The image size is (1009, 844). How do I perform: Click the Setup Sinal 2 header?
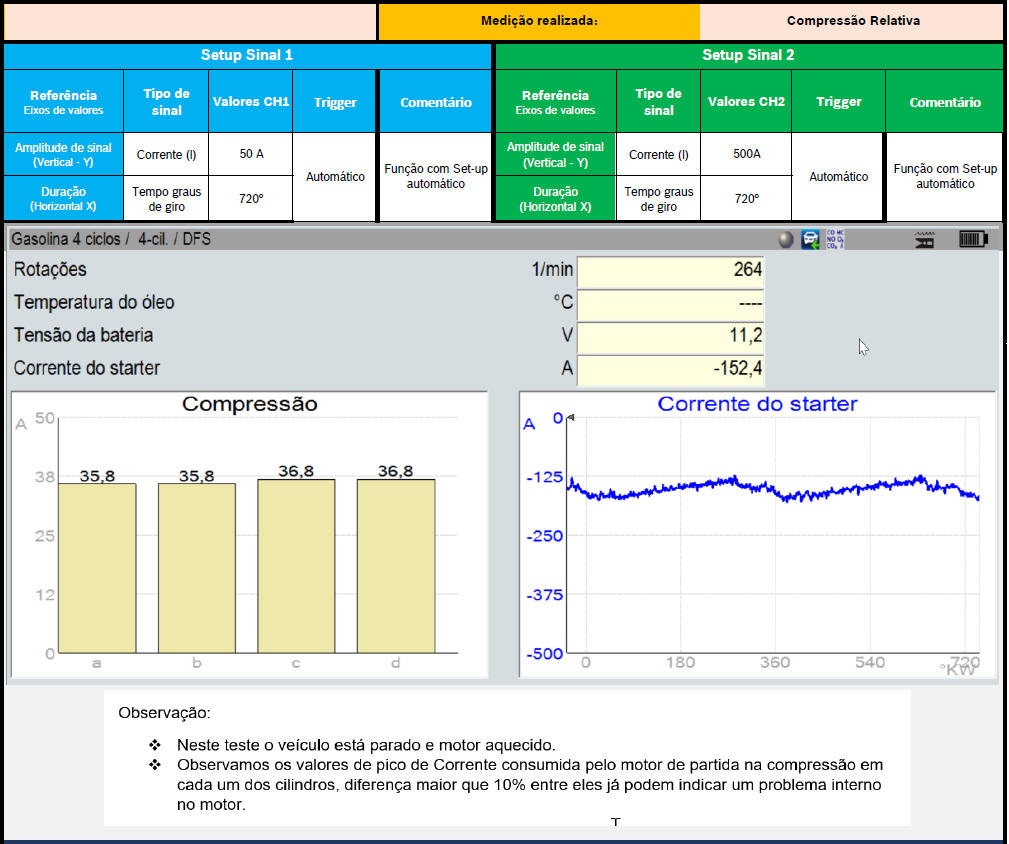click(x=748, y=56)
